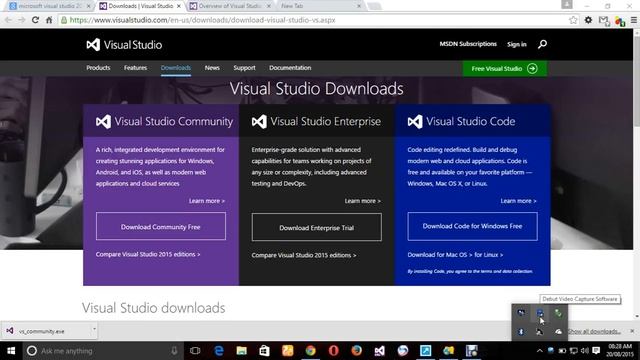Switch to Overview of Visual Studio tab

click(x=231, y=6)
